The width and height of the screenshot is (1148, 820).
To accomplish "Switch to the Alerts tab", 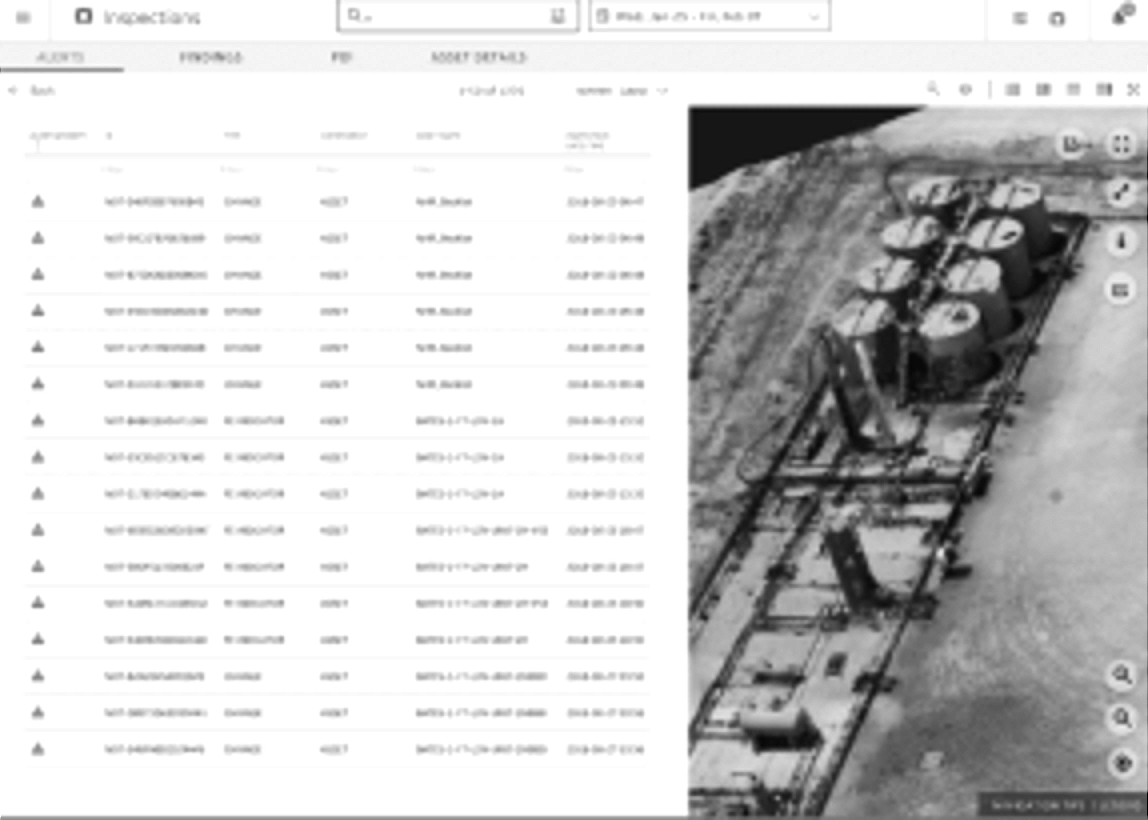I will click(62, 57).
